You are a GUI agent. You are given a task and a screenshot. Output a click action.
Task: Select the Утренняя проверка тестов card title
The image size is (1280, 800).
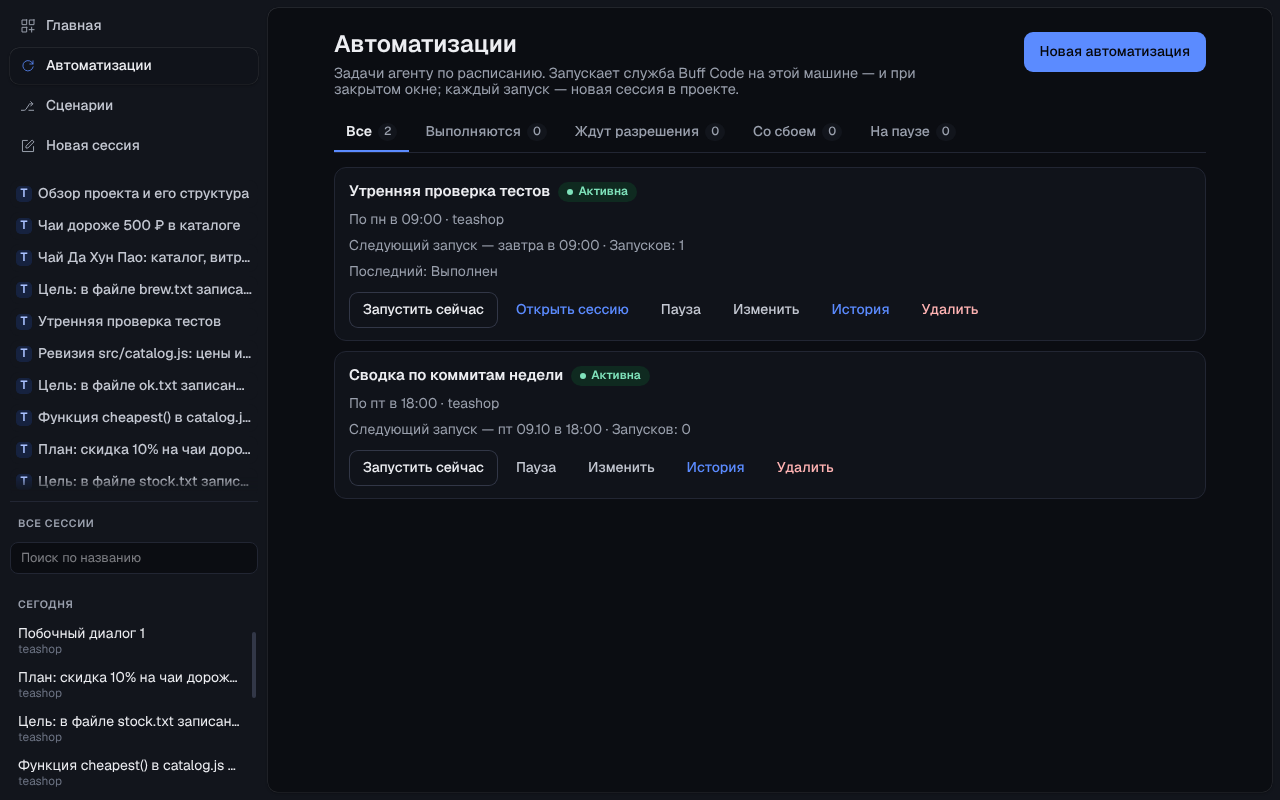(449, 191)
